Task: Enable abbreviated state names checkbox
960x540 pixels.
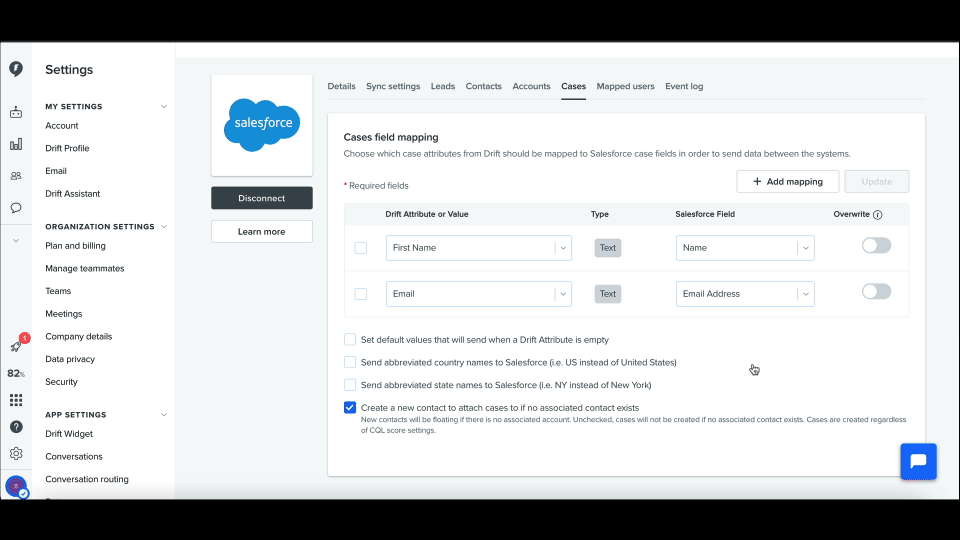Action: click(350, 384)
